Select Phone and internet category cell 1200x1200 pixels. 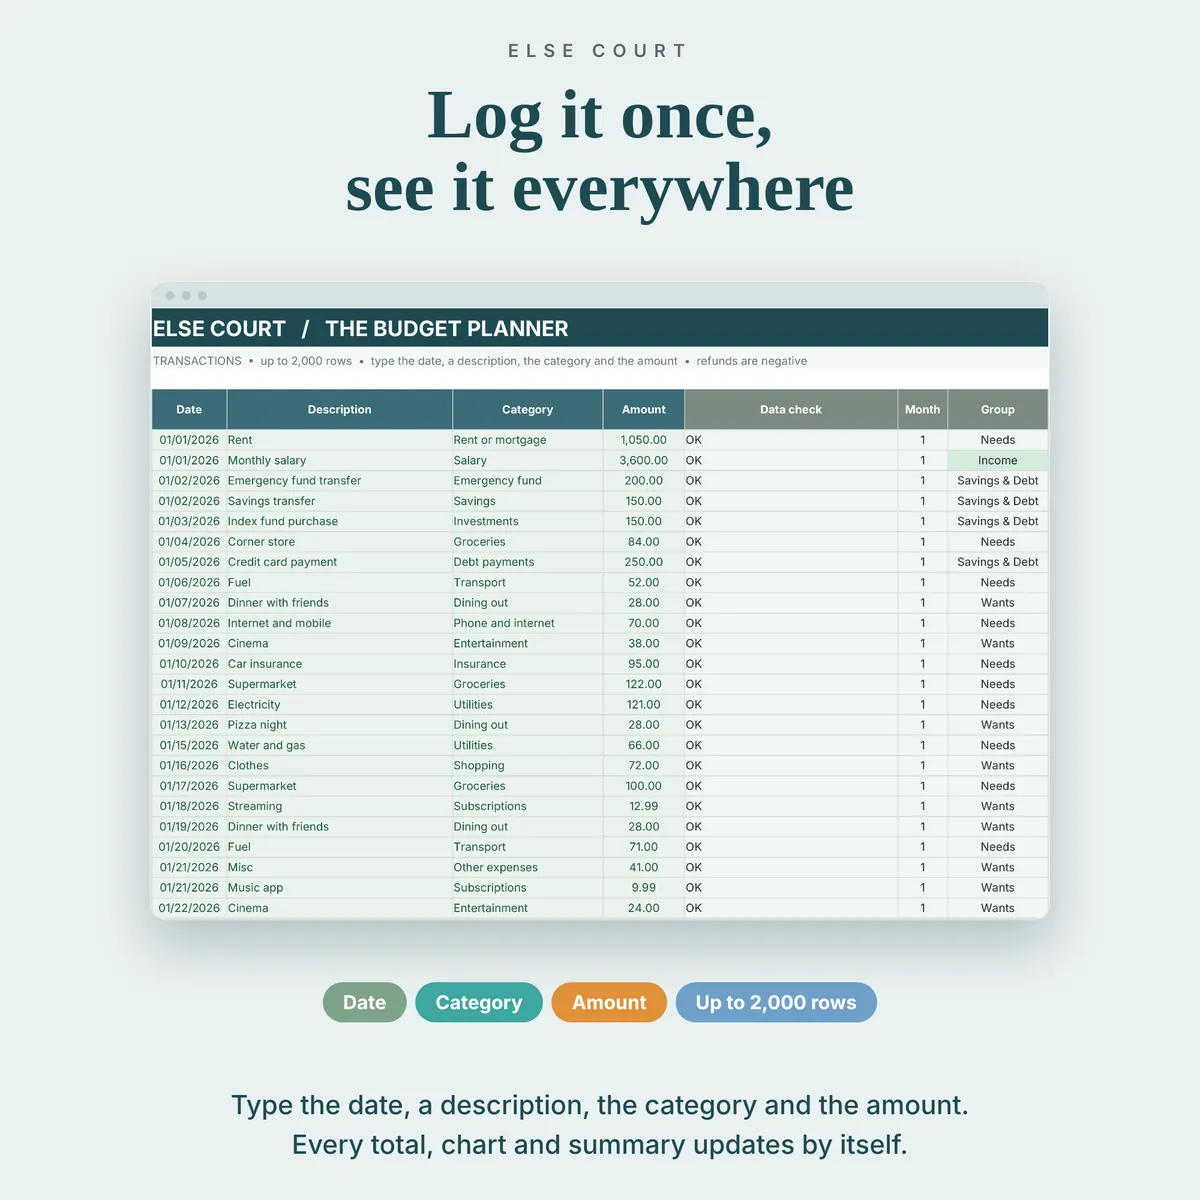pos(528,623)
